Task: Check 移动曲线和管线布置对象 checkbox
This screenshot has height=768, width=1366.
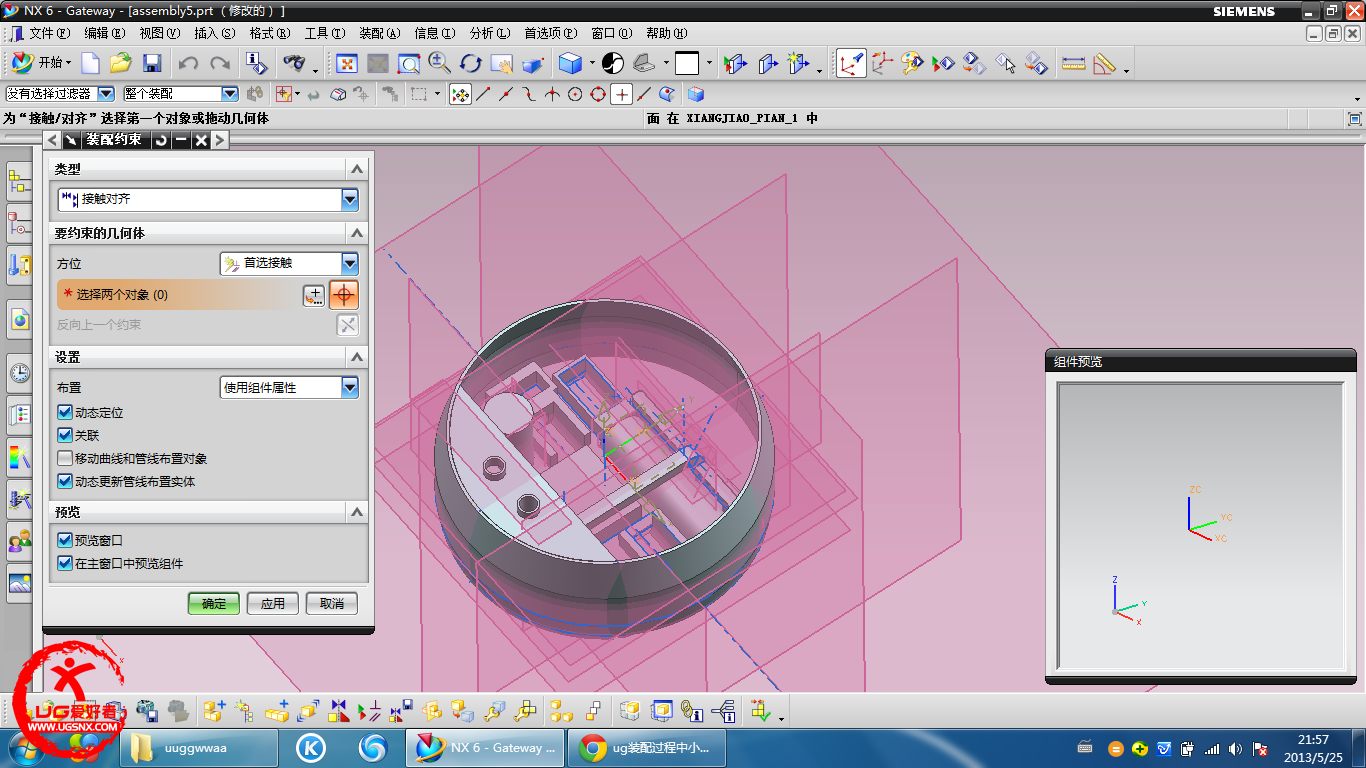Action: pos(65,459)
